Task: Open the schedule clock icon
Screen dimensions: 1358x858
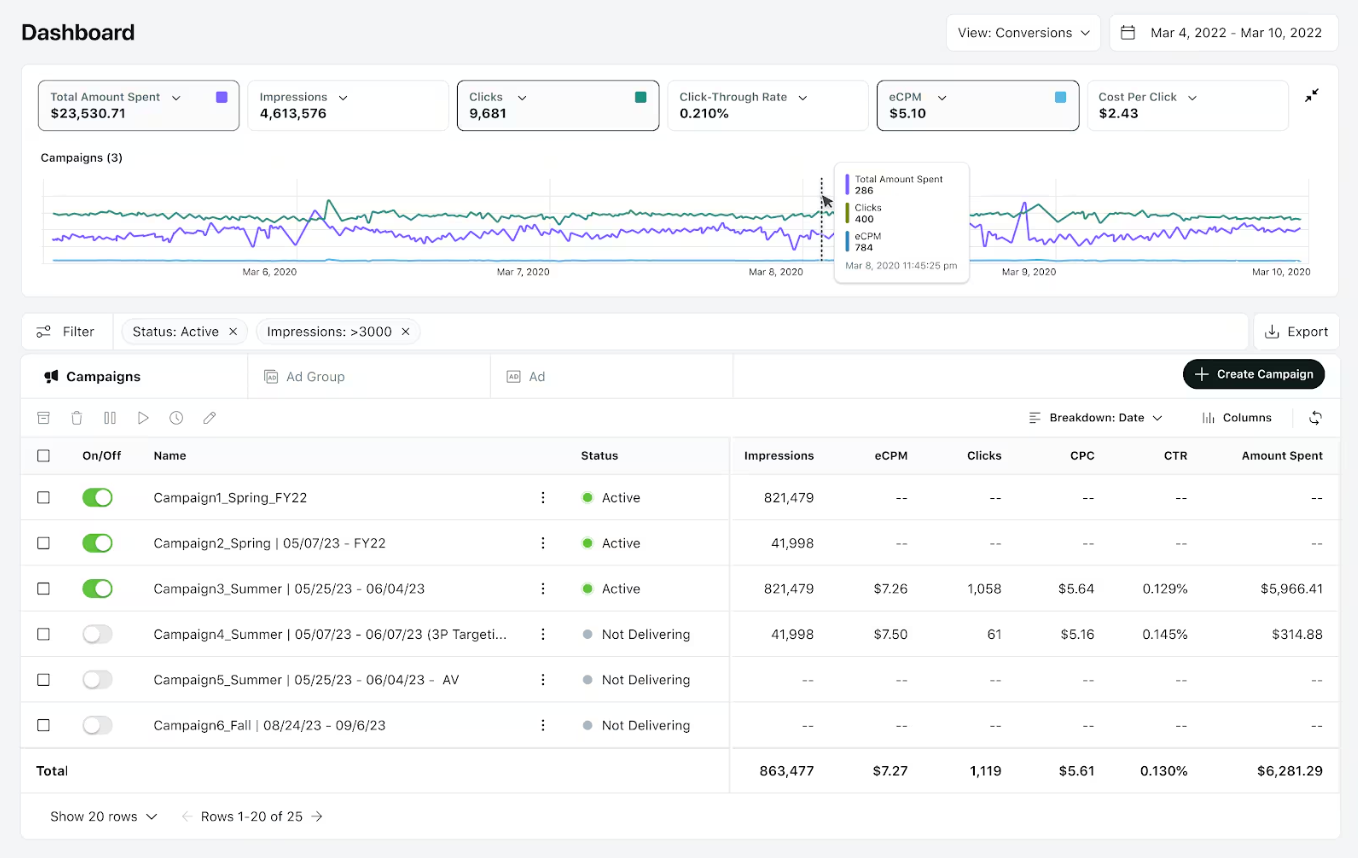Action: (x=176, y=418)
